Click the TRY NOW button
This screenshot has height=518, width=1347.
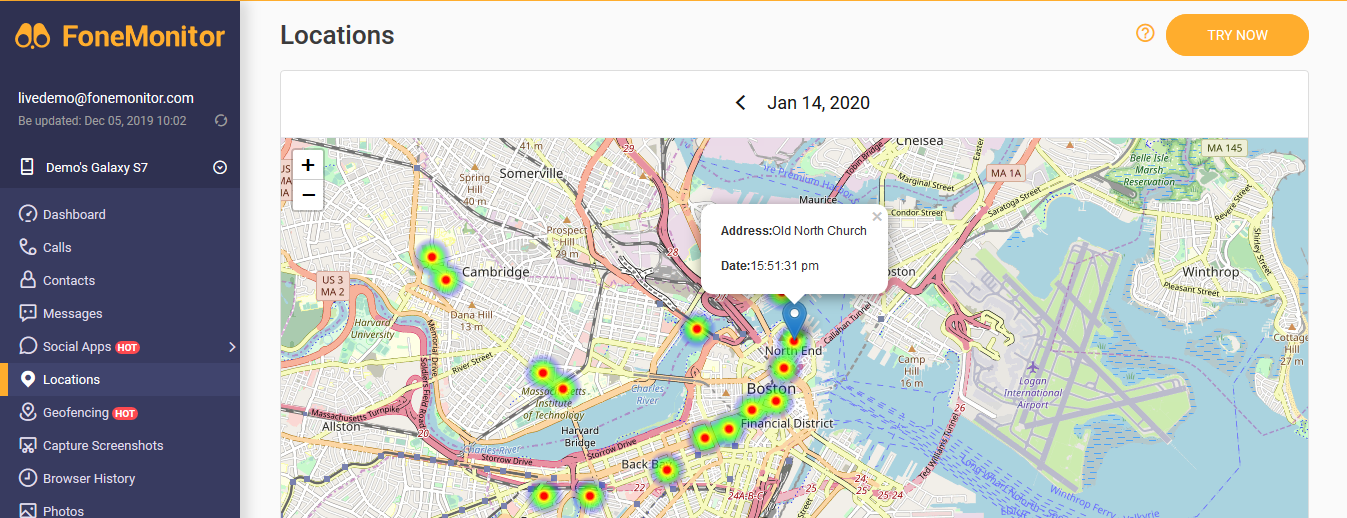tap(1237, 35)
